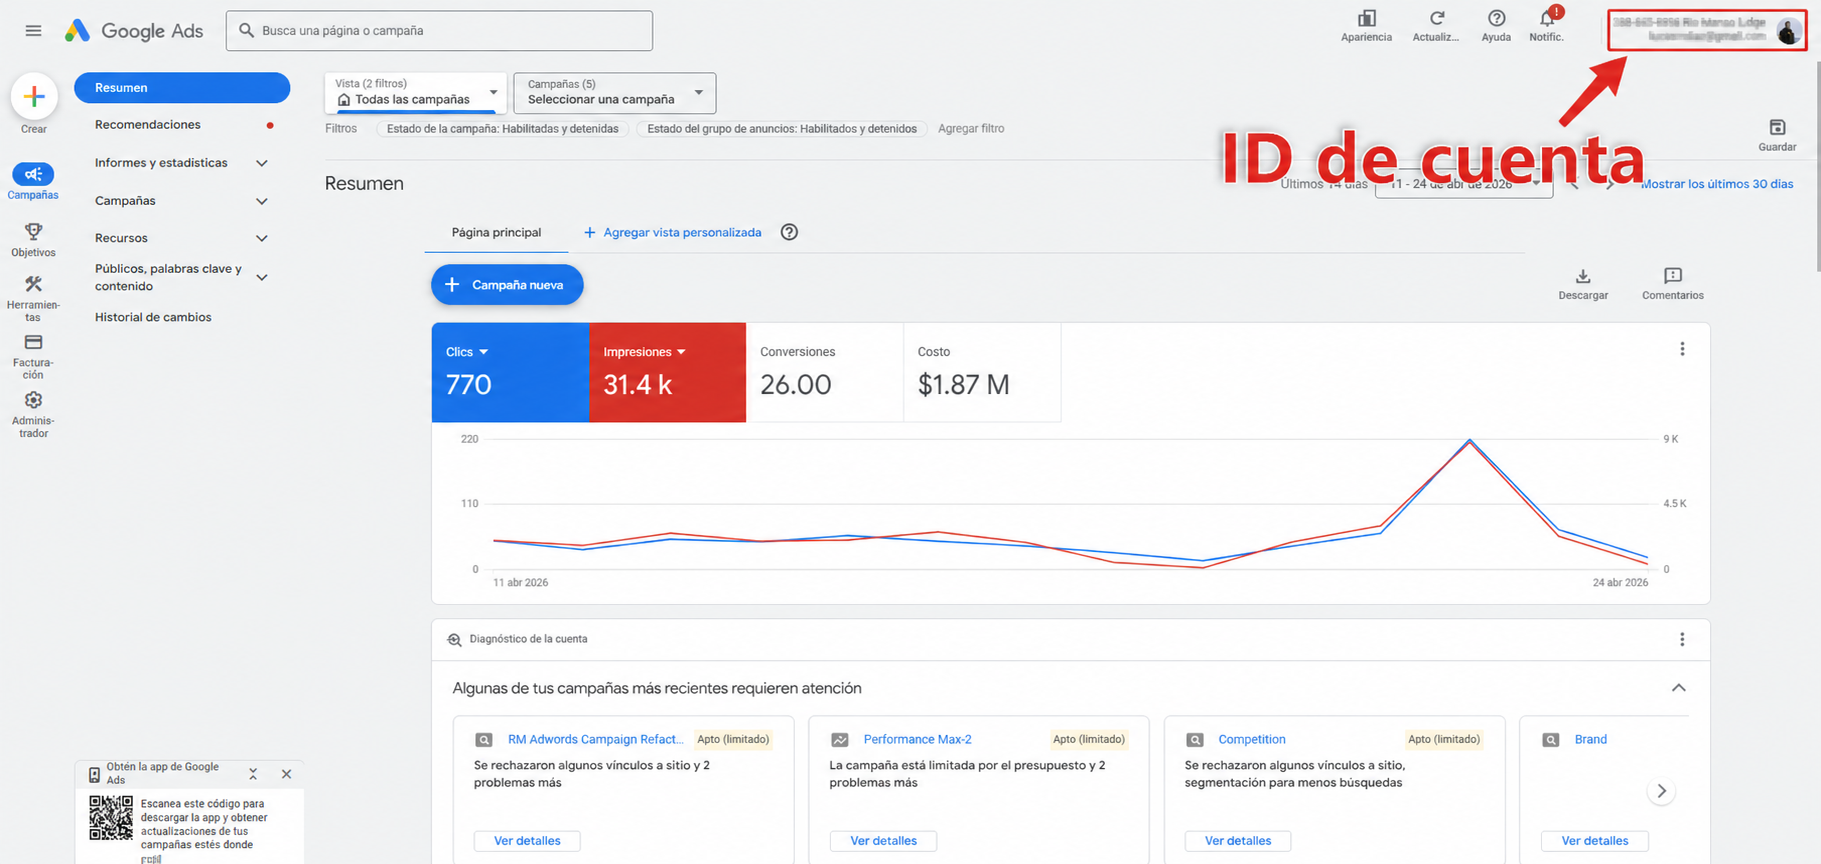Click the Google Ads logo
The height and width of the screenshot is (864, 1821).
134,31
